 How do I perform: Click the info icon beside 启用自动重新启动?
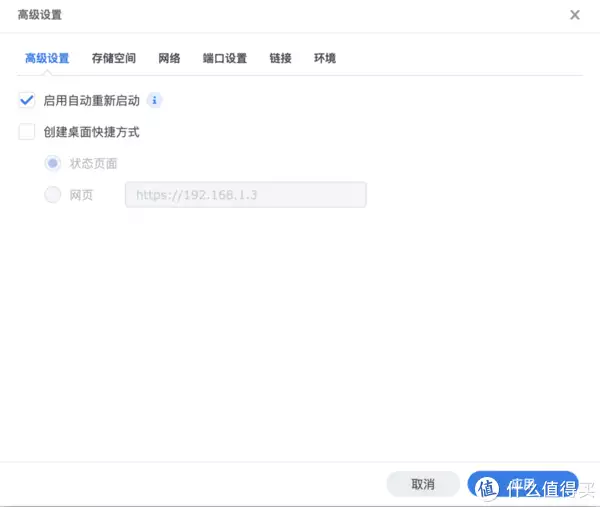coord(155,100)
